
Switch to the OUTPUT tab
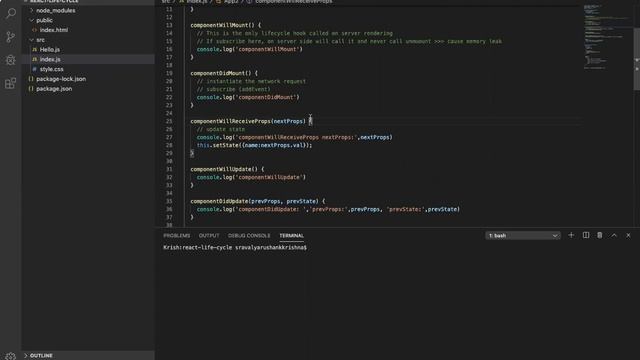coord(209,236)
